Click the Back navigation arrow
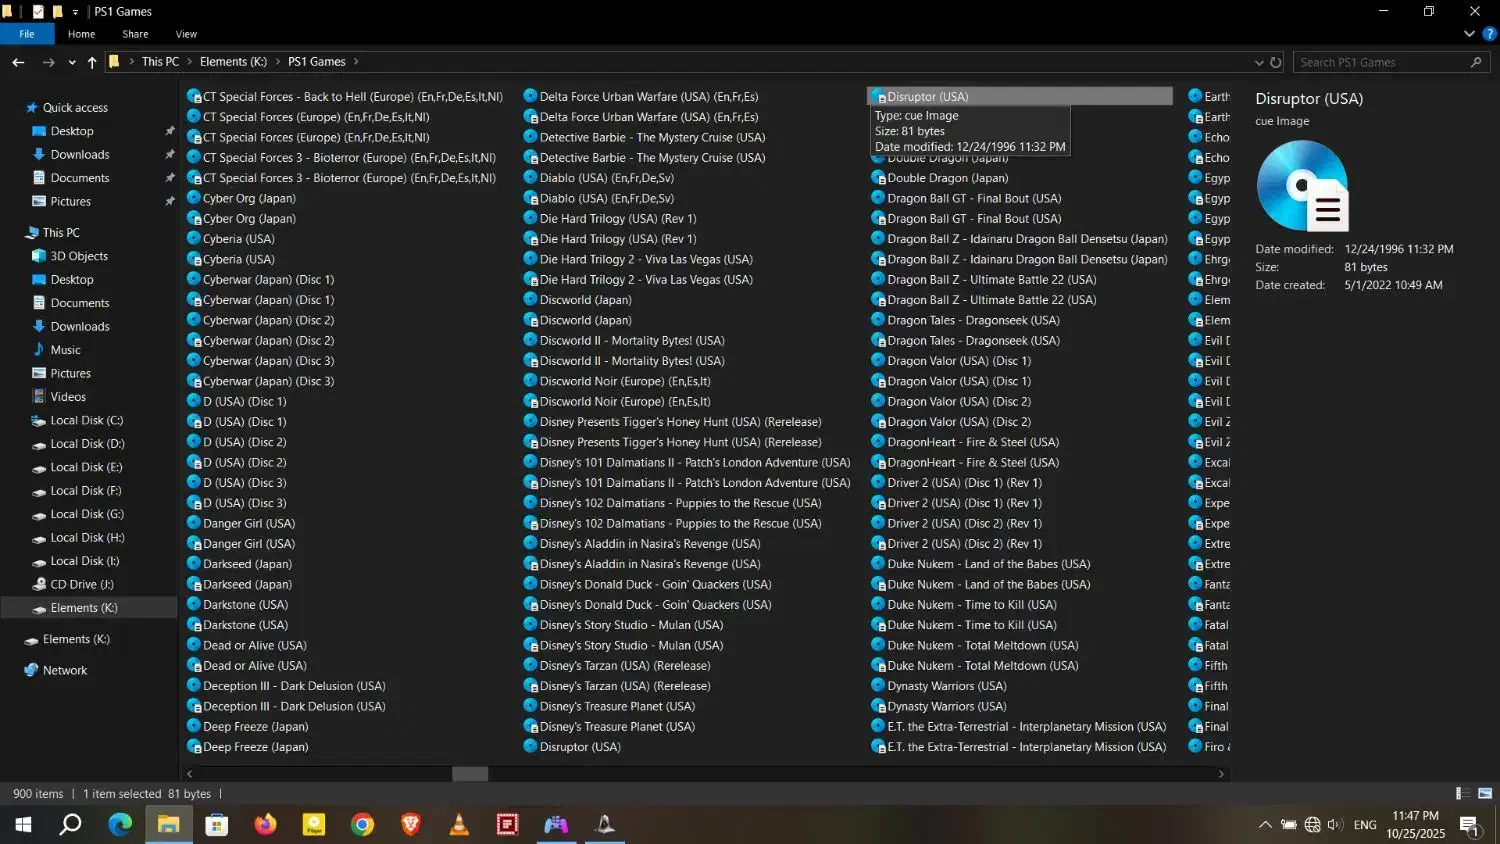This screenshot has height=844, width=1500. point(18,62)
